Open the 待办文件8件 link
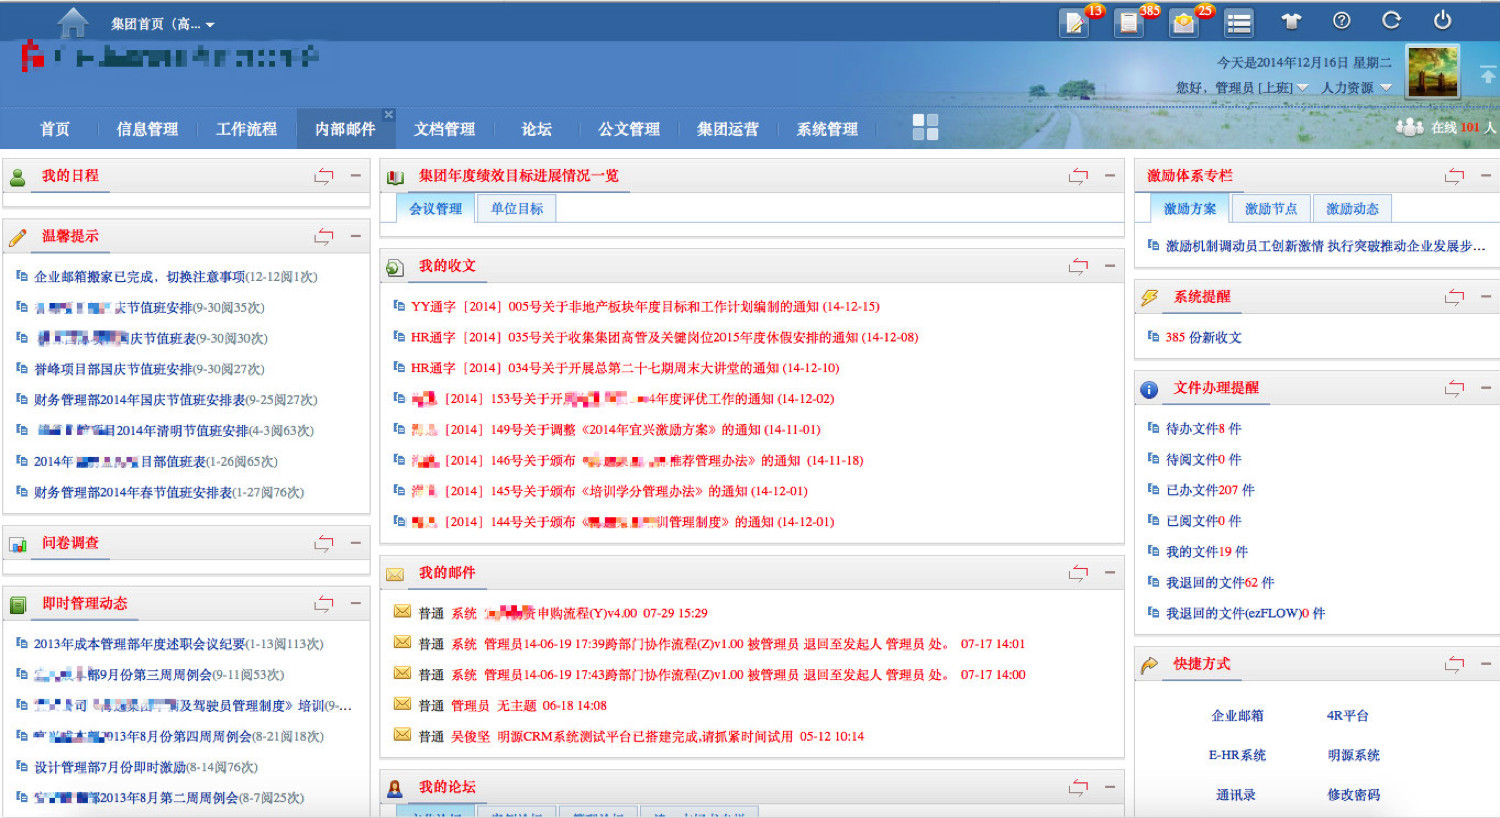 point(1203,429)
